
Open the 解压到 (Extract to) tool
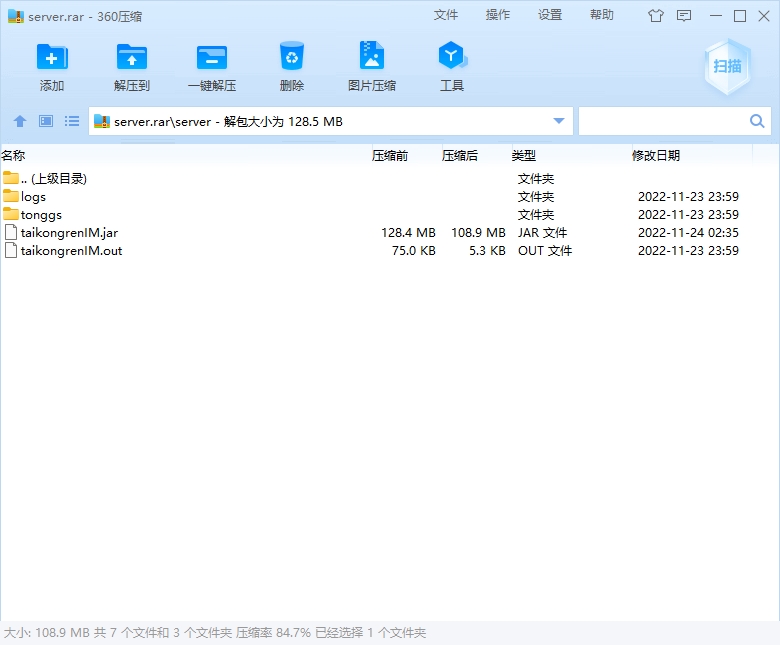[132, 57]
